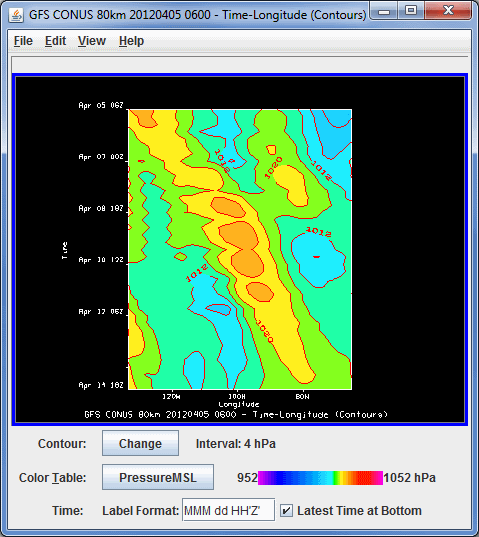Minimize the Time-Longitude window
Image resolution: width=479 pixels, height=537 pixels.
tap(384, 10)
